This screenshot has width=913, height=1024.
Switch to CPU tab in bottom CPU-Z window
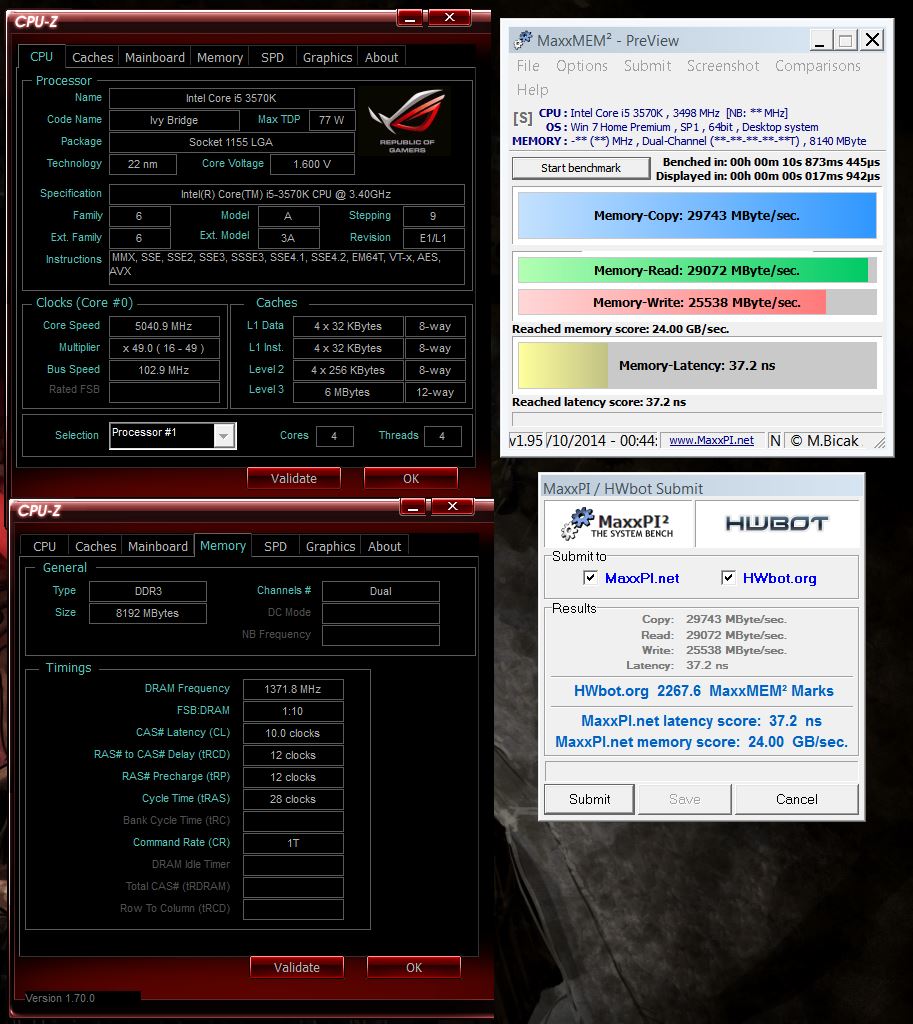44,546
